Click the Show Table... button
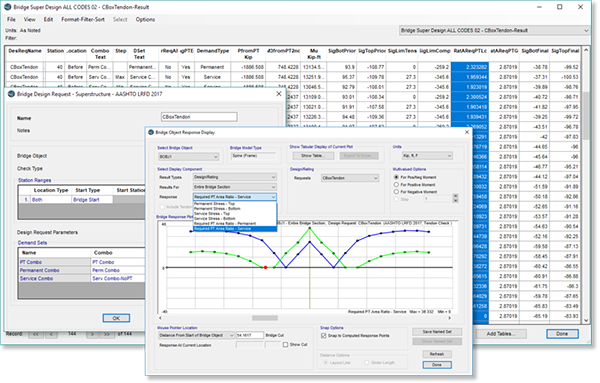 tap(313, 156)
